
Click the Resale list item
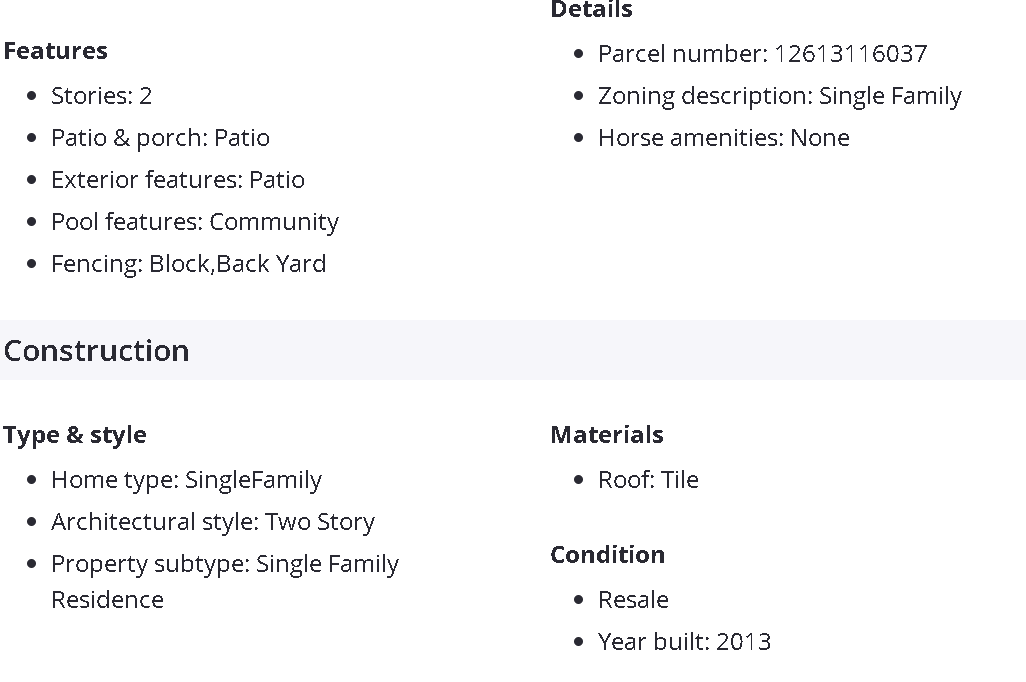(x=633, y=600)
